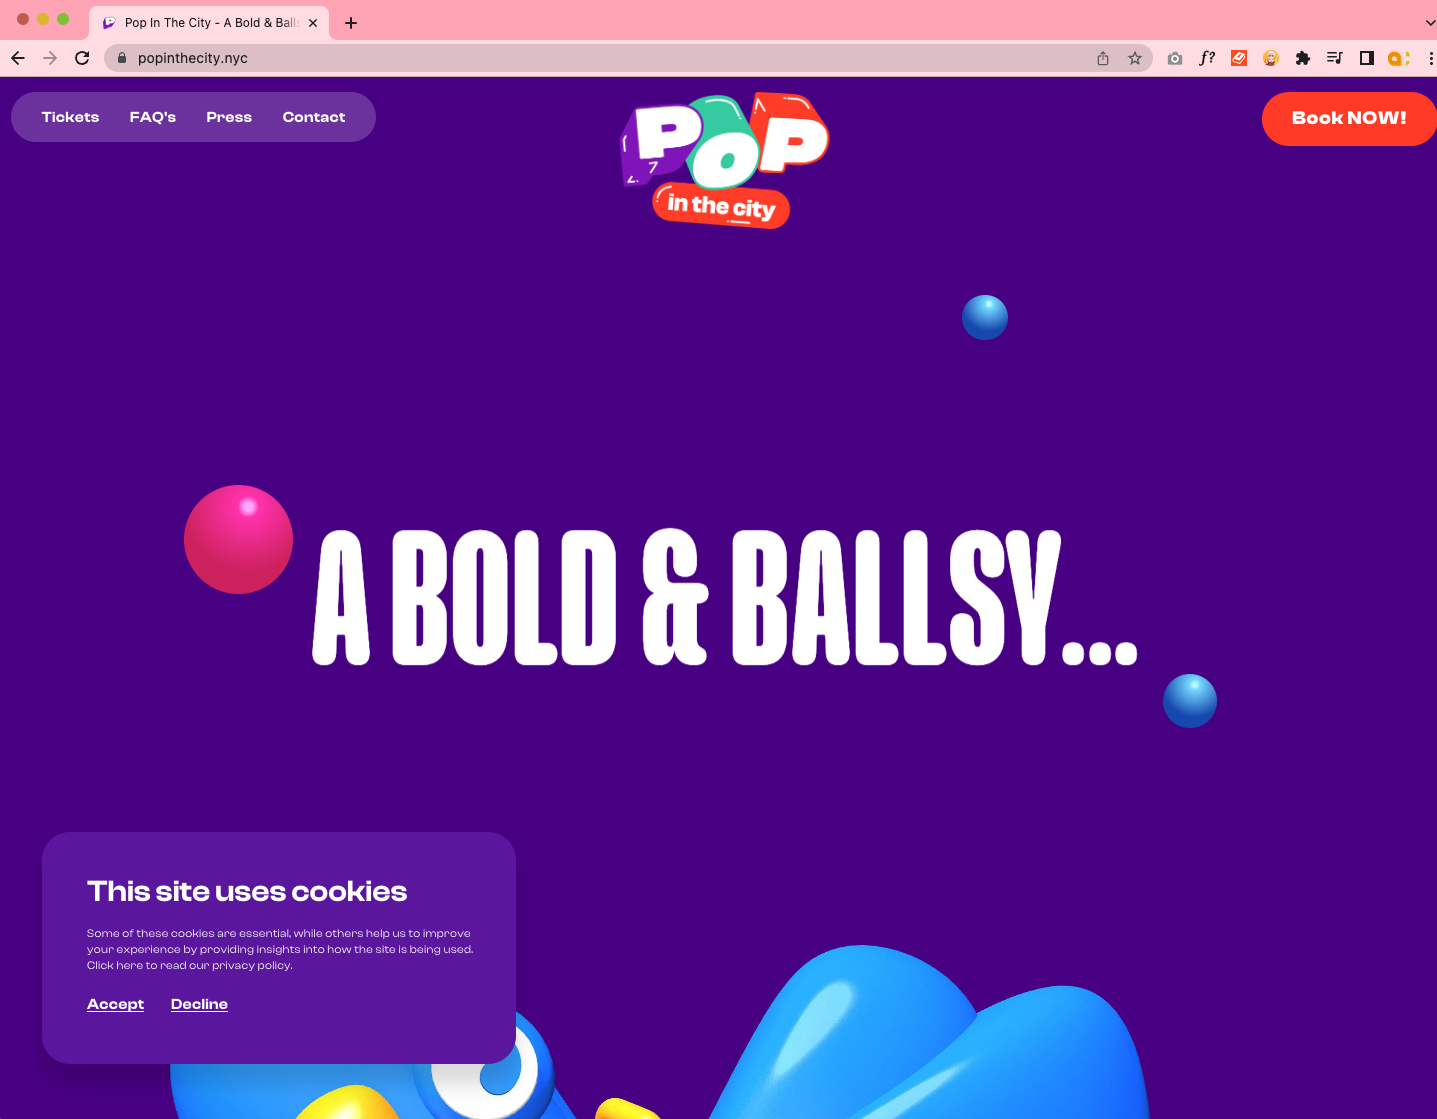This screenshot has height=1119, width=1437.
Task: Toggle the browser side panel icon
Action: point(1367,58)
